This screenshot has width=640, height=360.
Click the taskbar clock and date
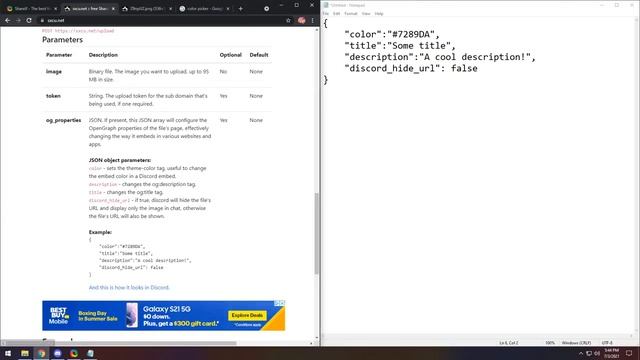click(611, 353)
